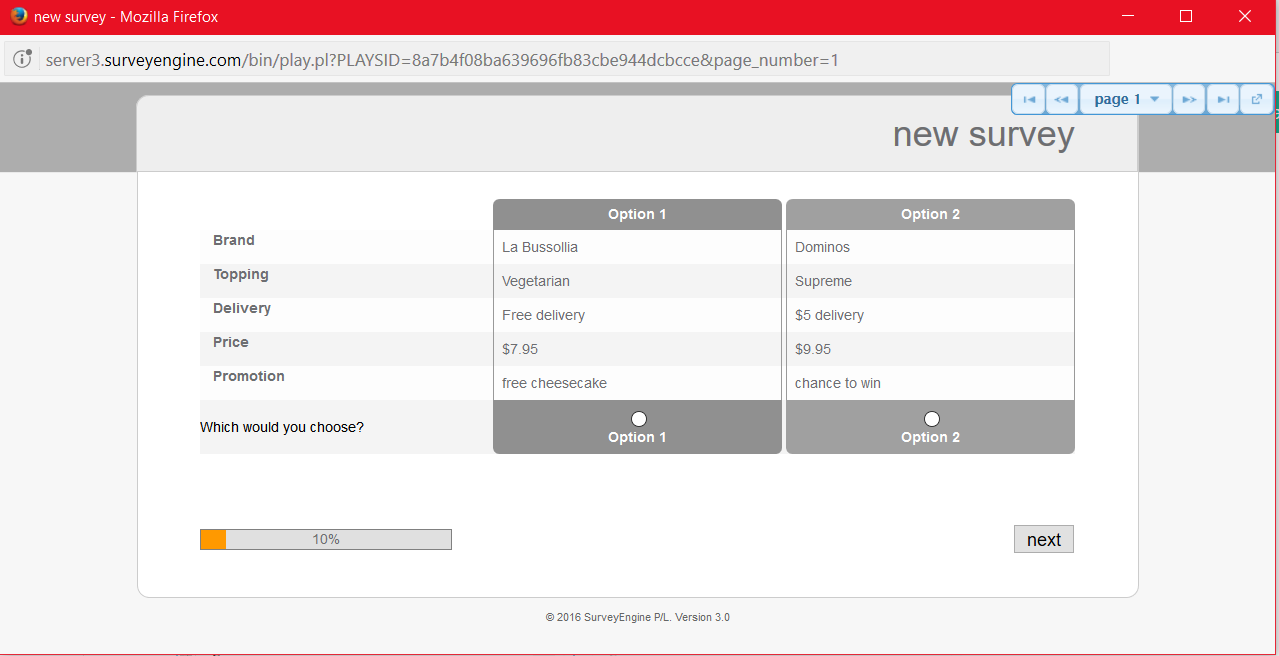Open the page 1 selector dropdown
The image size is (1279, 656).
pos(1126,99)
